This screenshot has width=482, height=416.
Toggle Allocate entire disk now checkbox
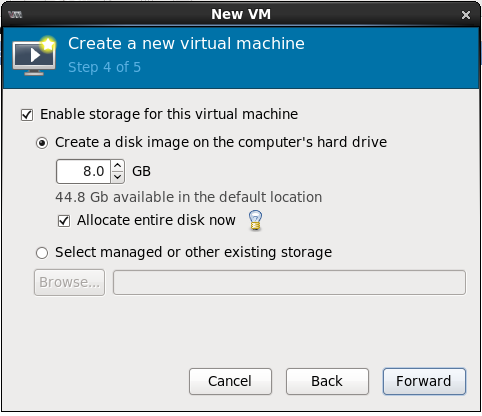tap(64, 221)
